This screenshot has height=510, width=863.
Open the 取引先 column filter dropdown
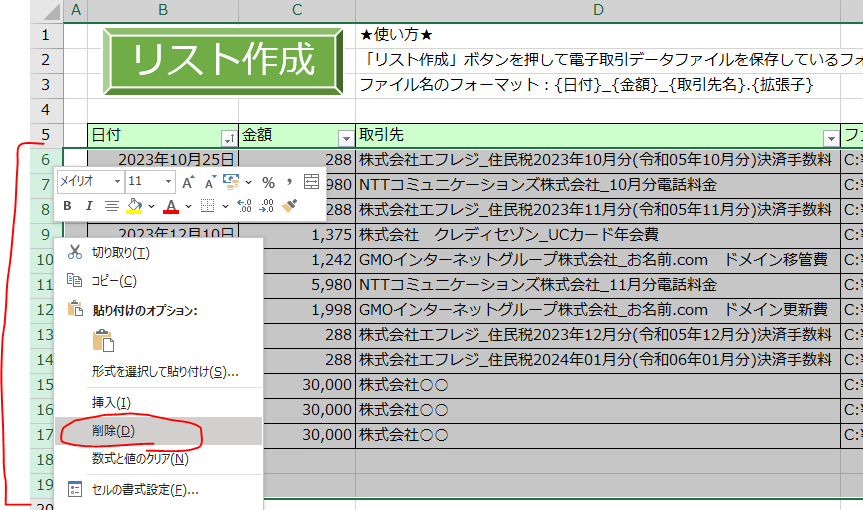[x=831, y=138]
